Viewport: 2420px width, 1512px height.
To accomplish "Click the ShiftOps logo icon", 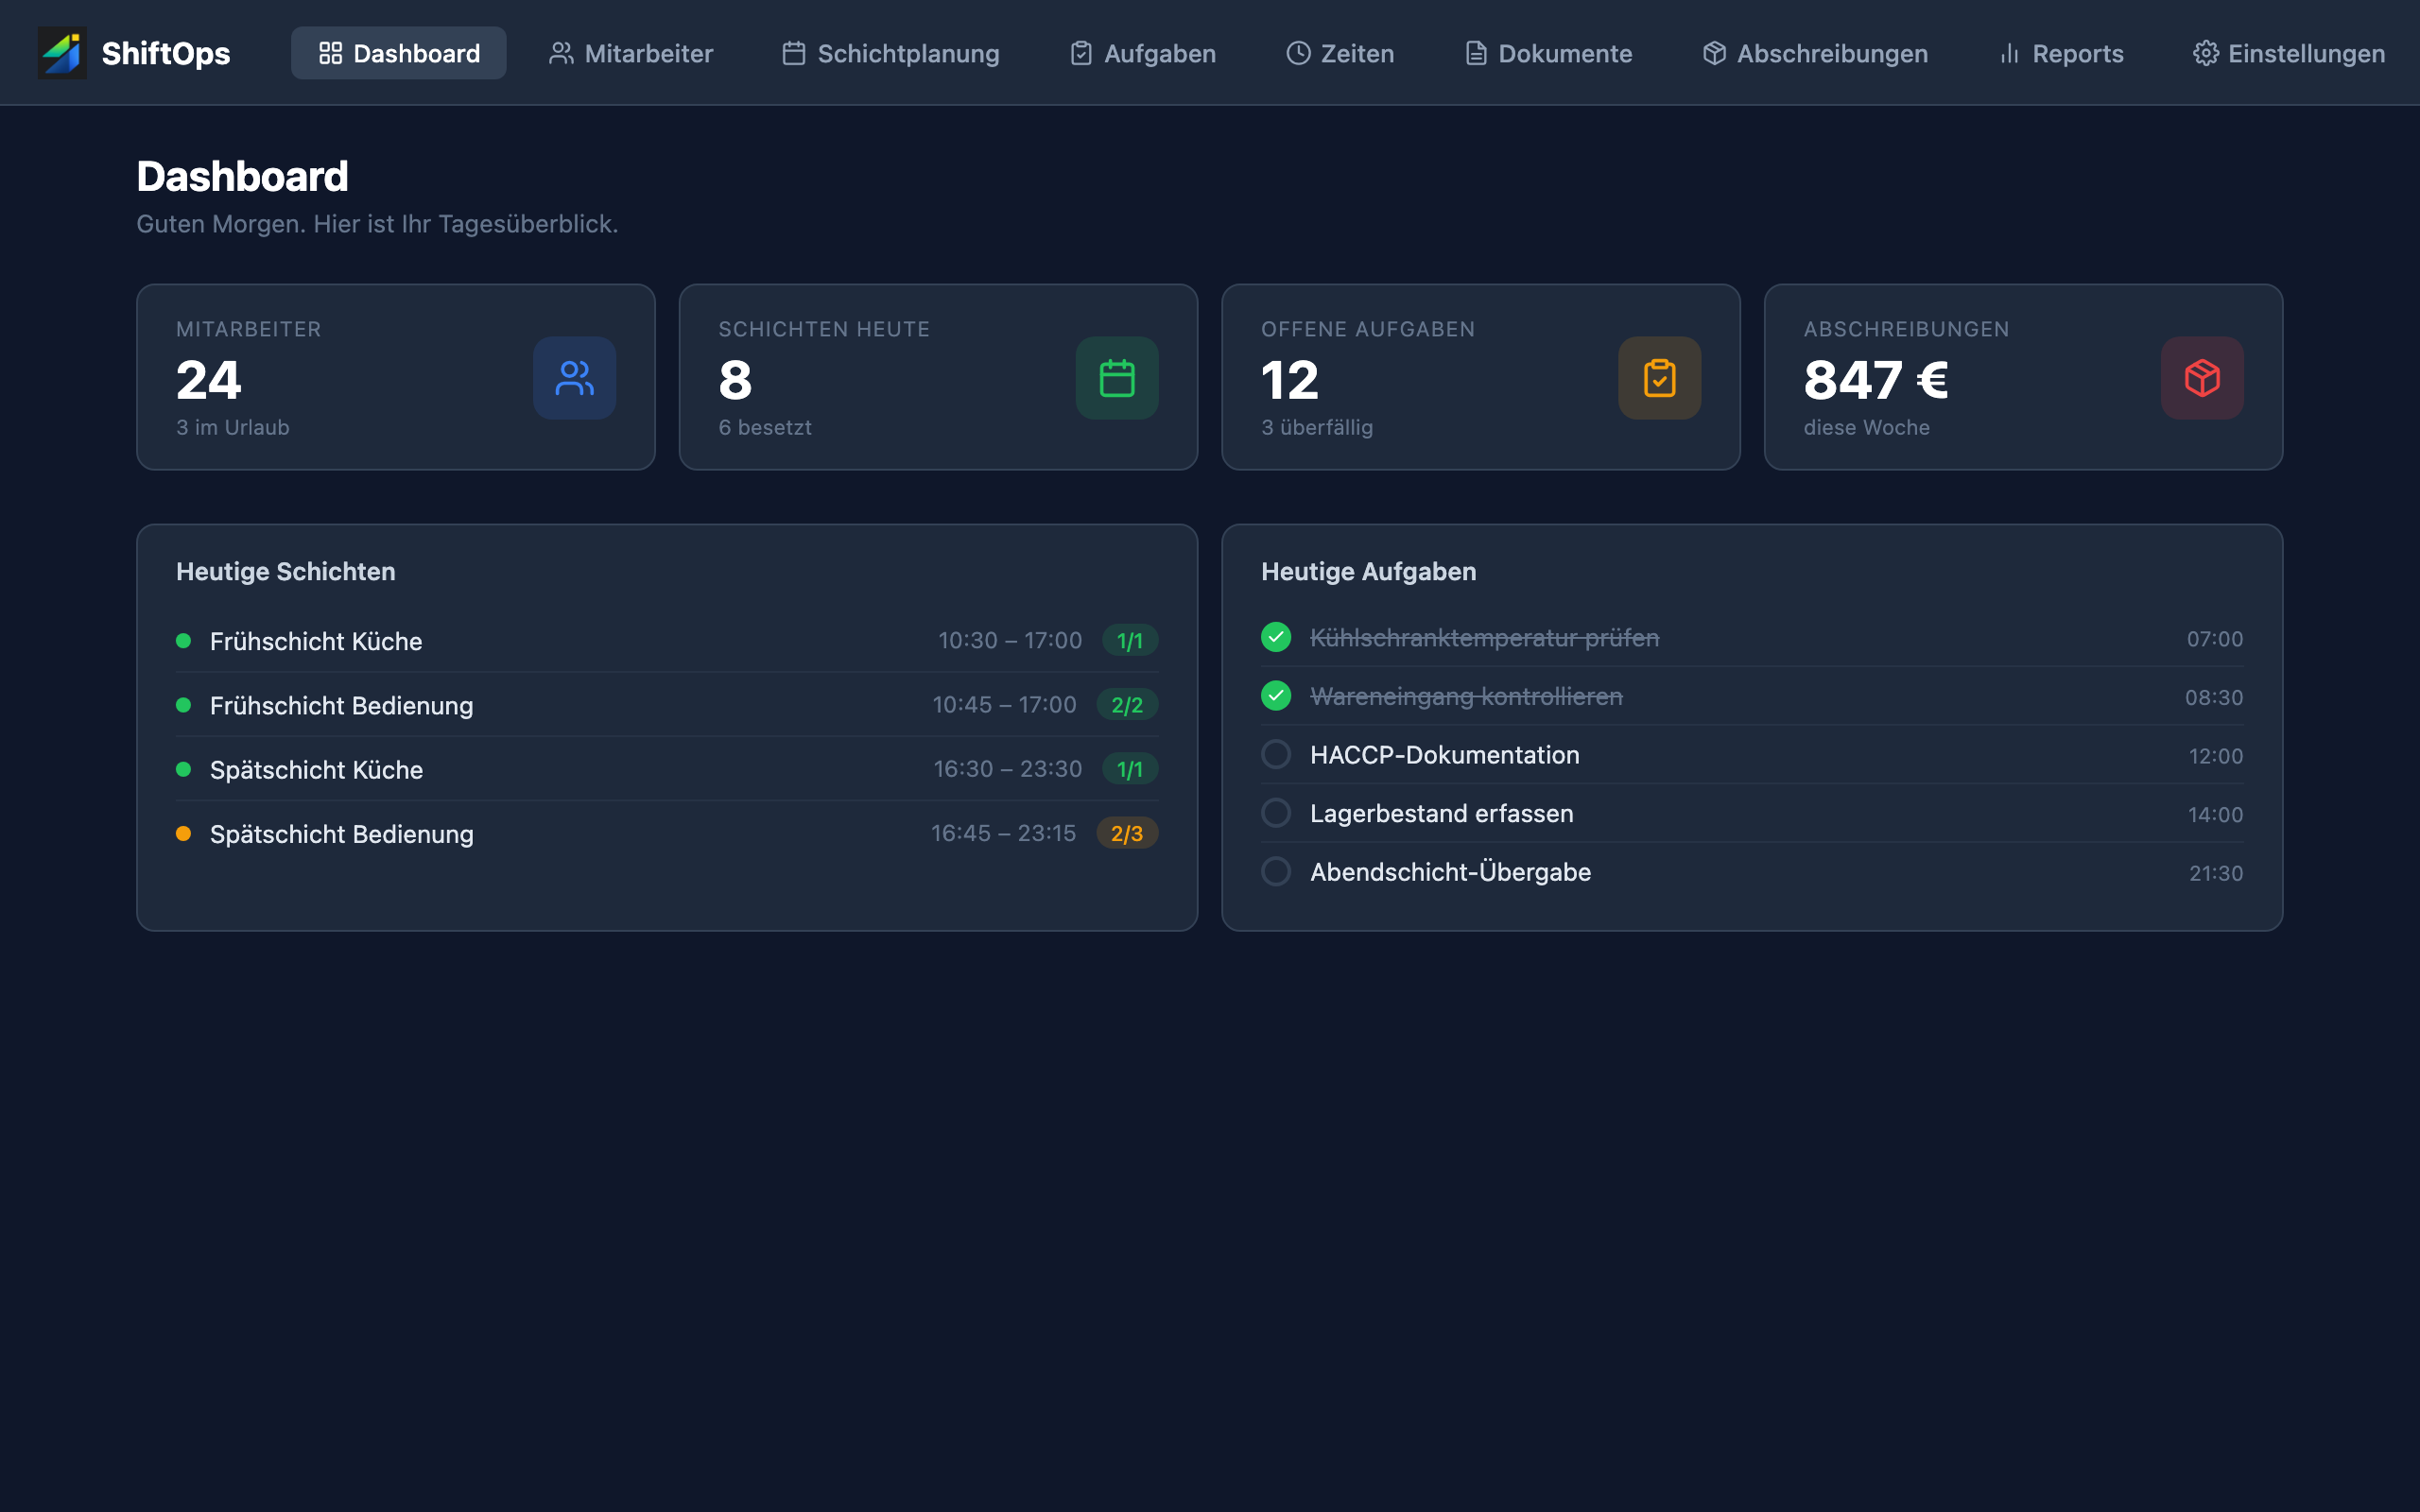I will pos(63,52).
